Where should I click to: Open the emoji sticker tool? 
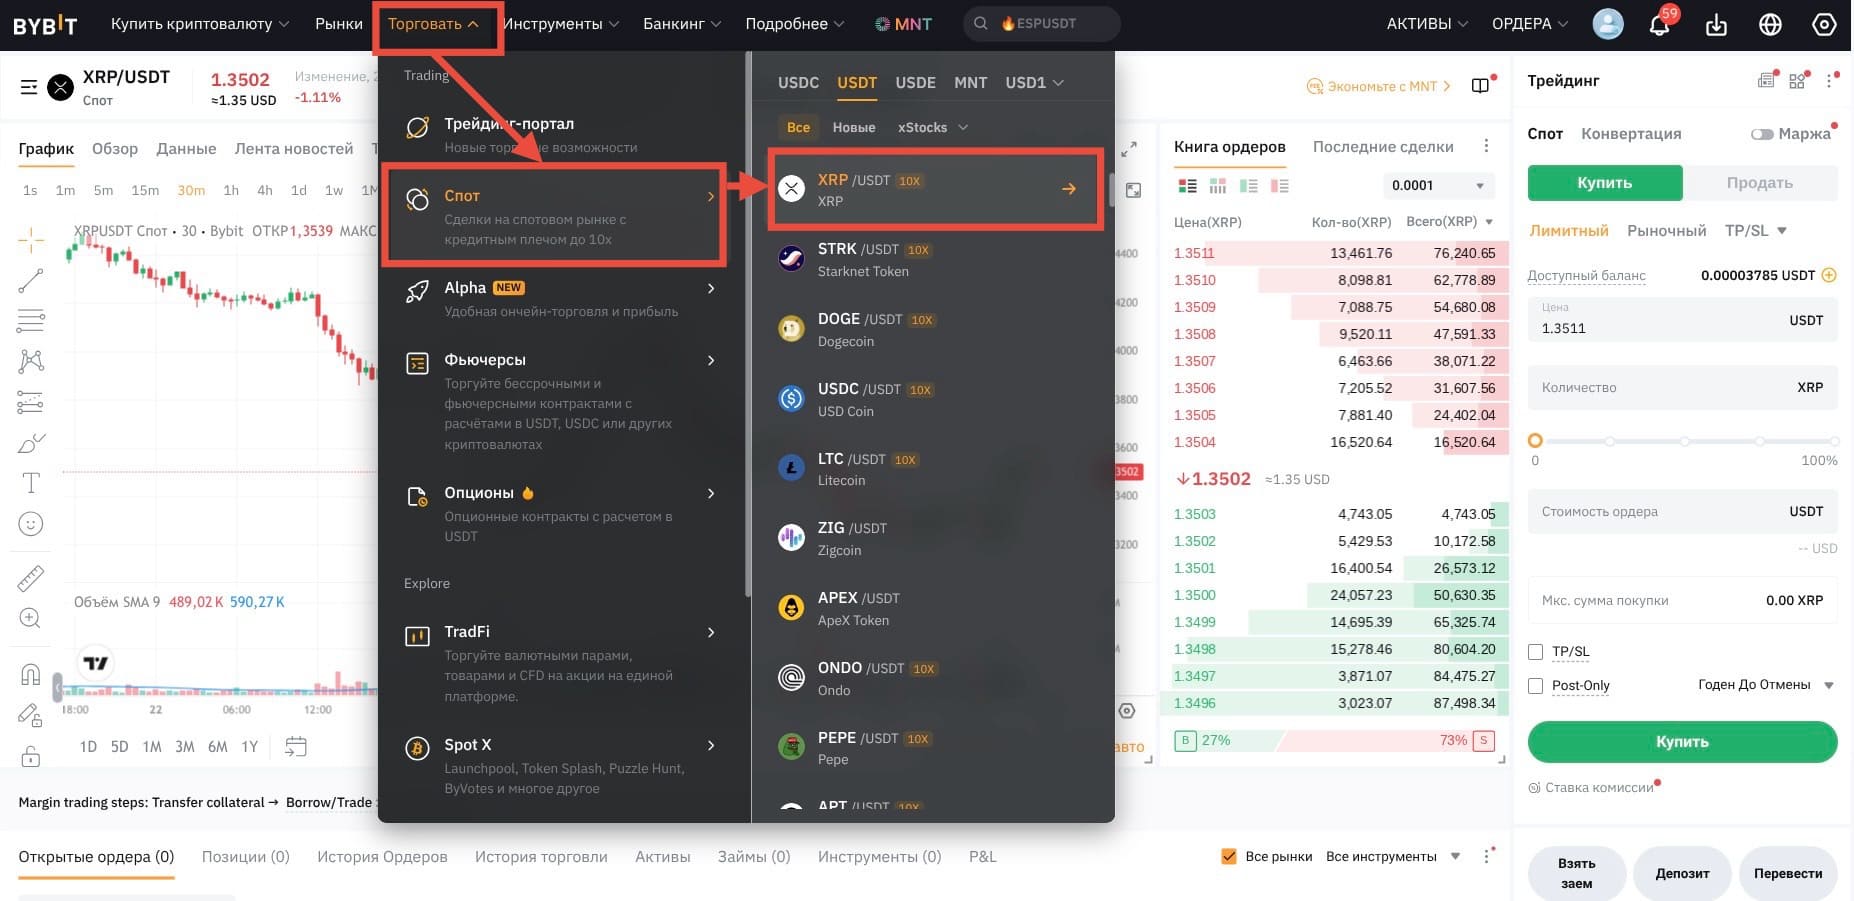point(31,524)
